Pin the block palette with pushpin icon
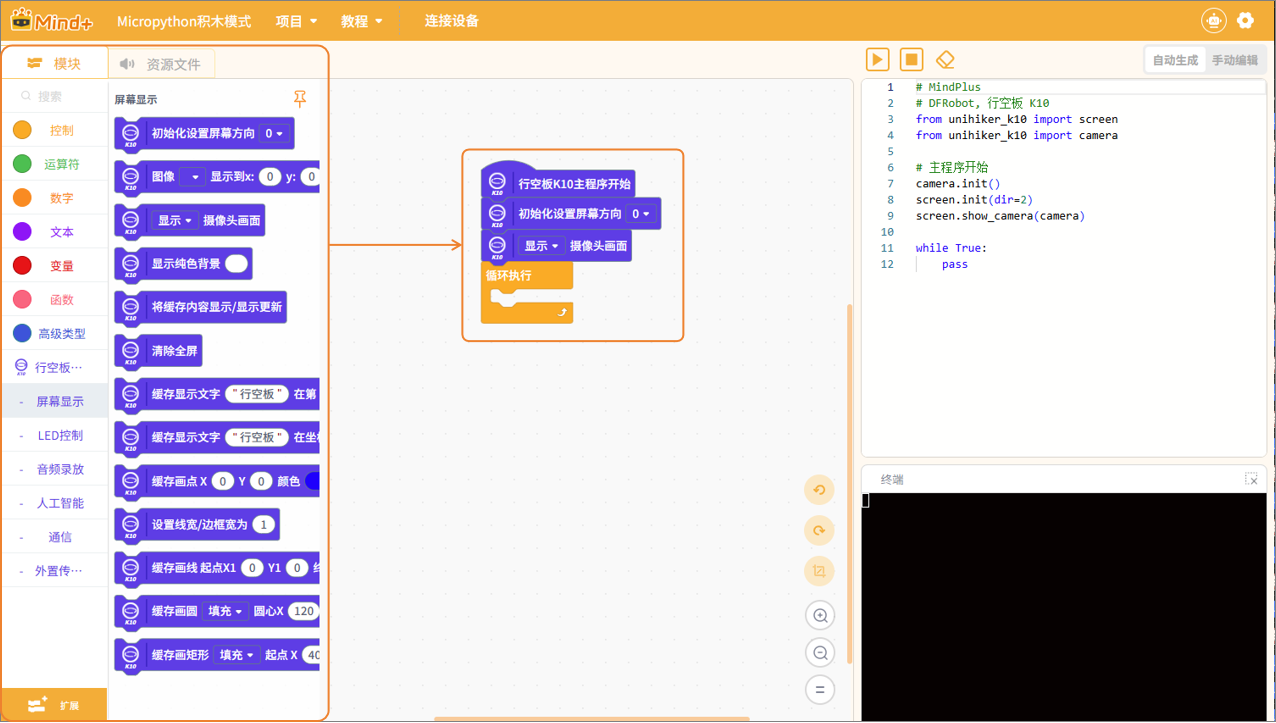This screenshot has height=723, width=1276. click(300, 99)
